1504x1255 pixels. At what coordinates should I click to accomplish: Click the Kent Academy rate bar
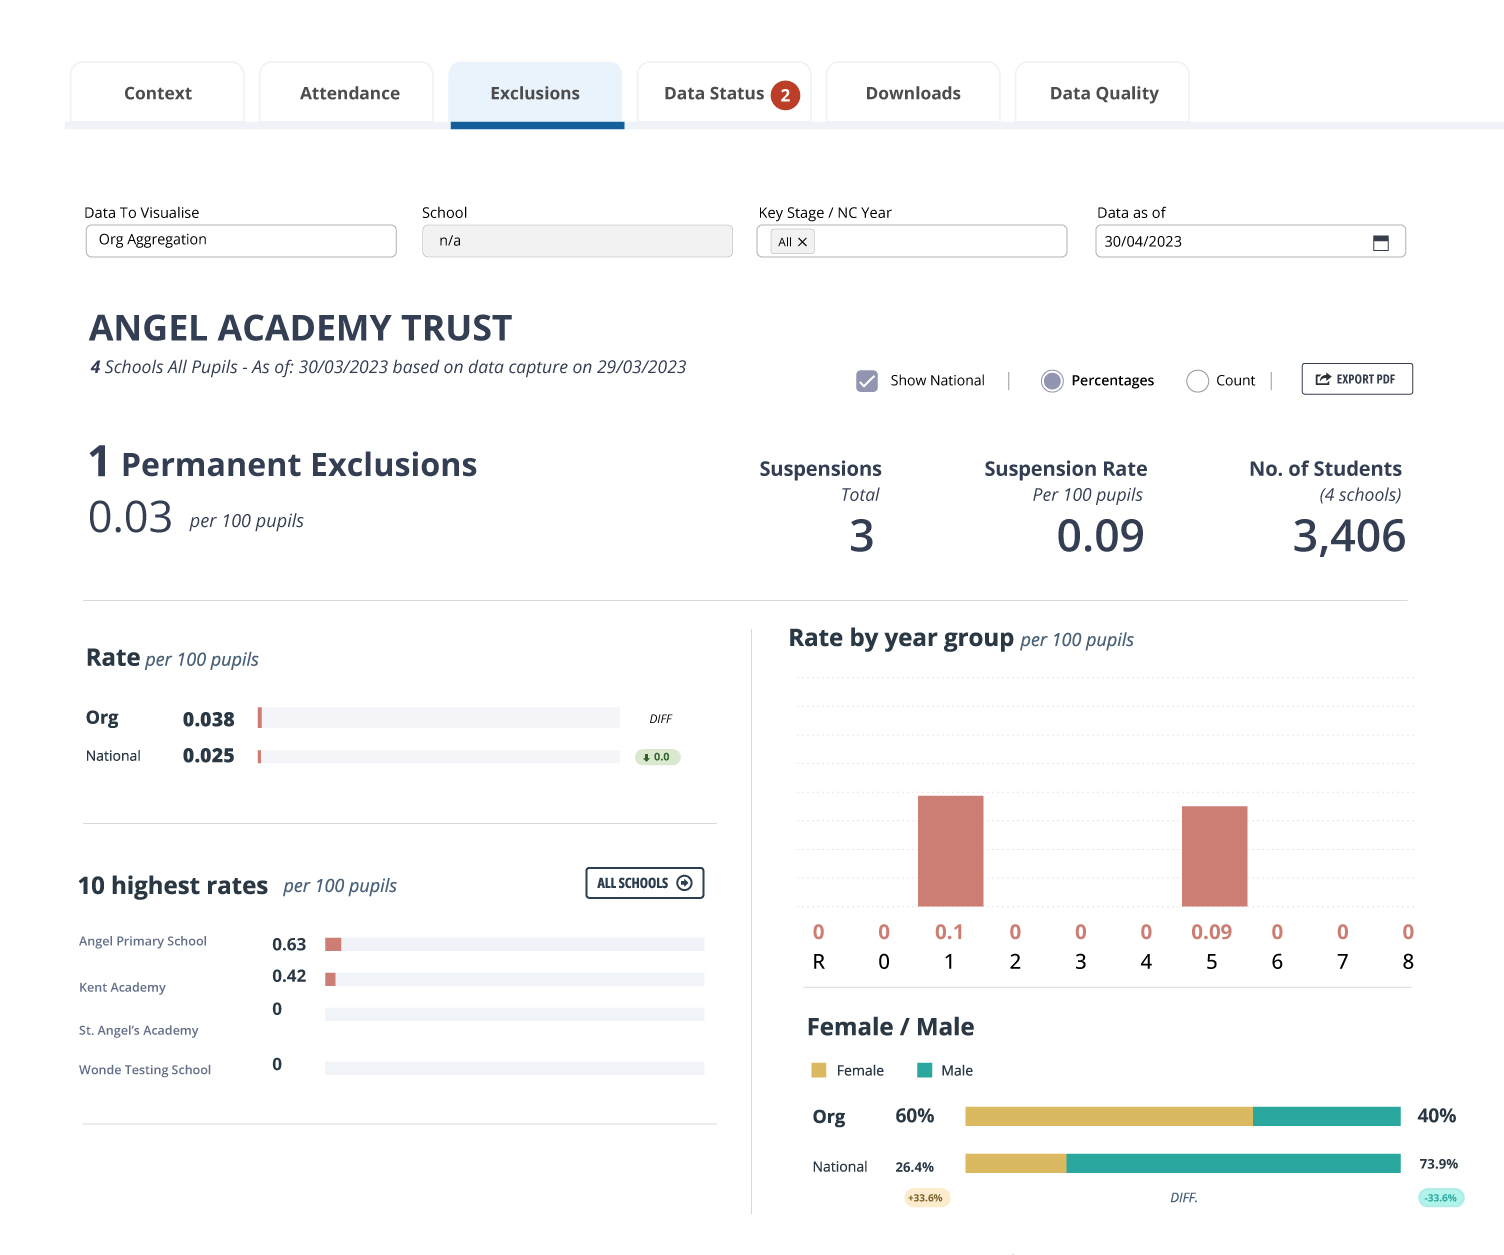(515, 979)
